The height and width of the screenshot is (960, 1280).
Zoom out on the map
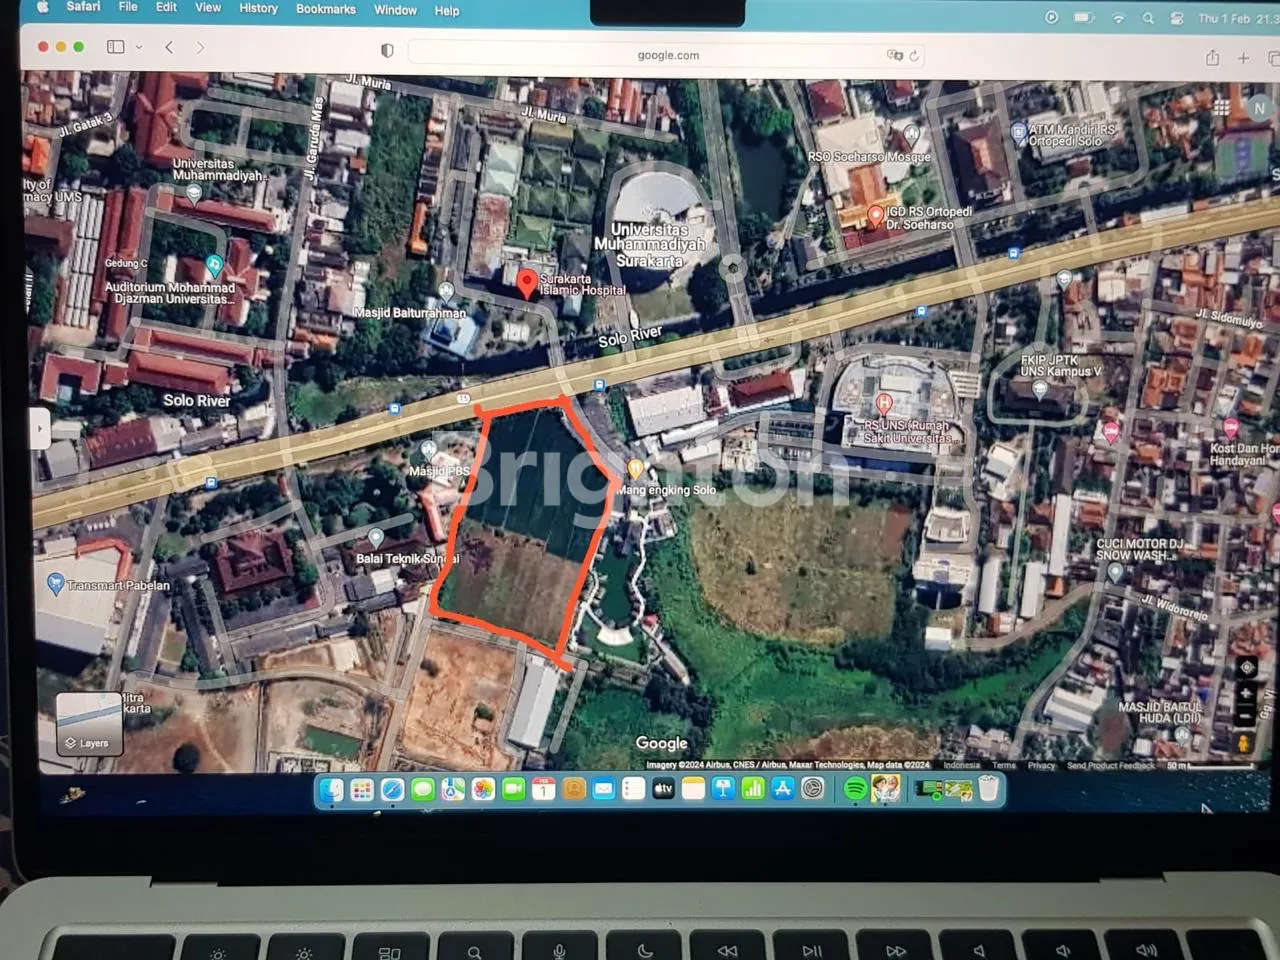tap(1245, 717)
